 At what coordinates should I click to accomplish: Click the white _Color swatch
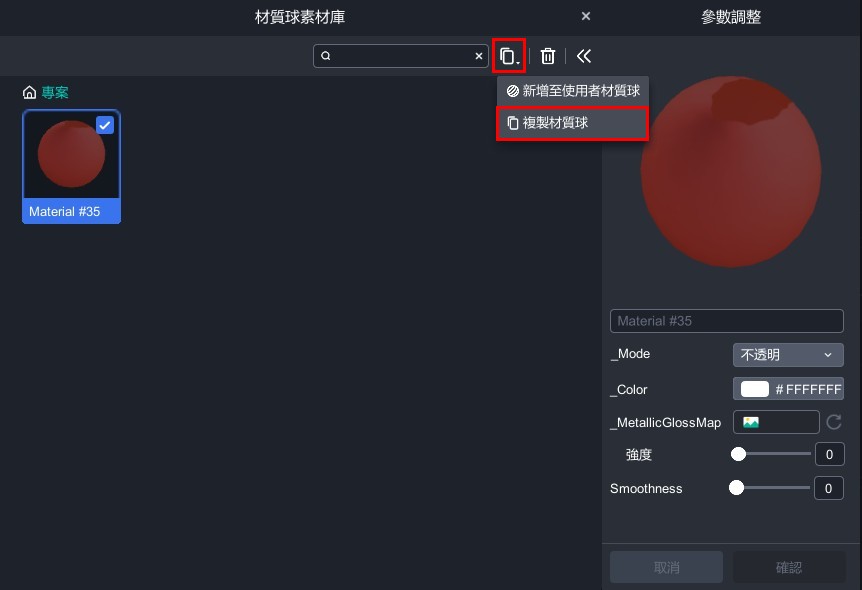pyautogui.click(x=754, y=389)
